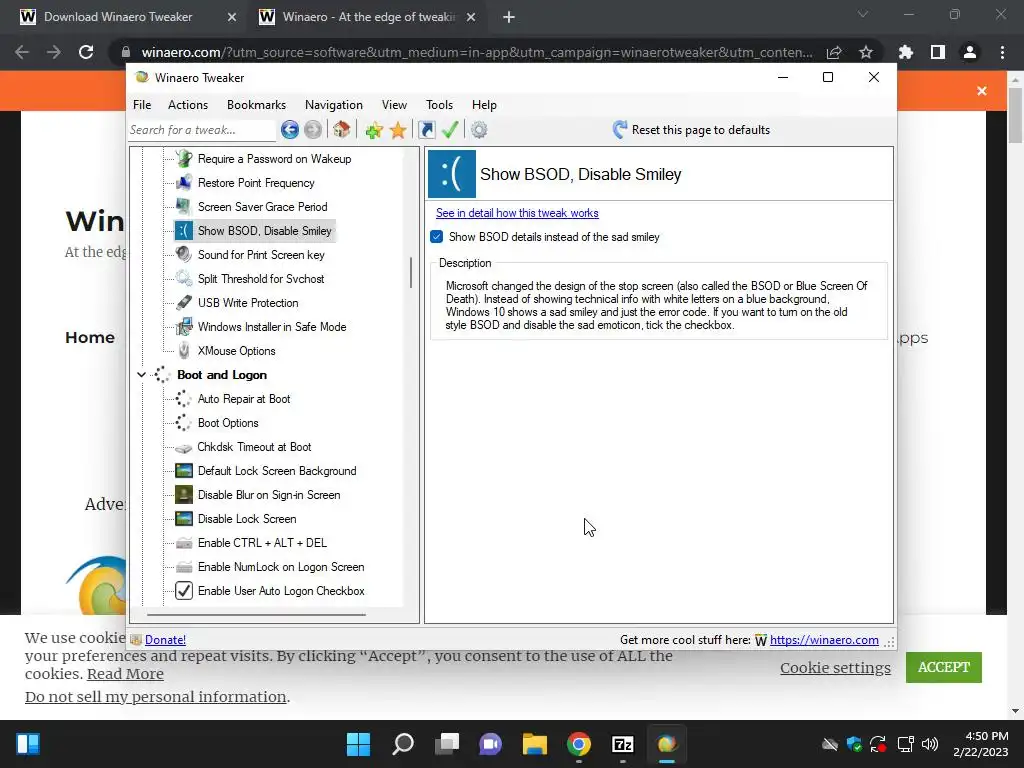
Task: Select the Show BSOD, Disable Smiley tree row
Action: pos(255,231)
